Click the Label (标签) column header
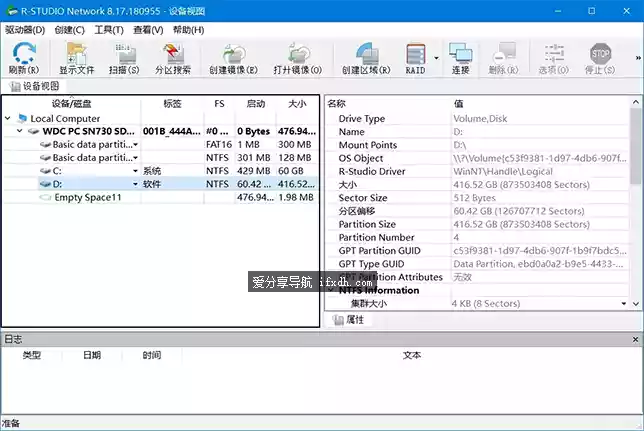Image resolution: width=644 pixels, height=431 pixels. point(172,104)
